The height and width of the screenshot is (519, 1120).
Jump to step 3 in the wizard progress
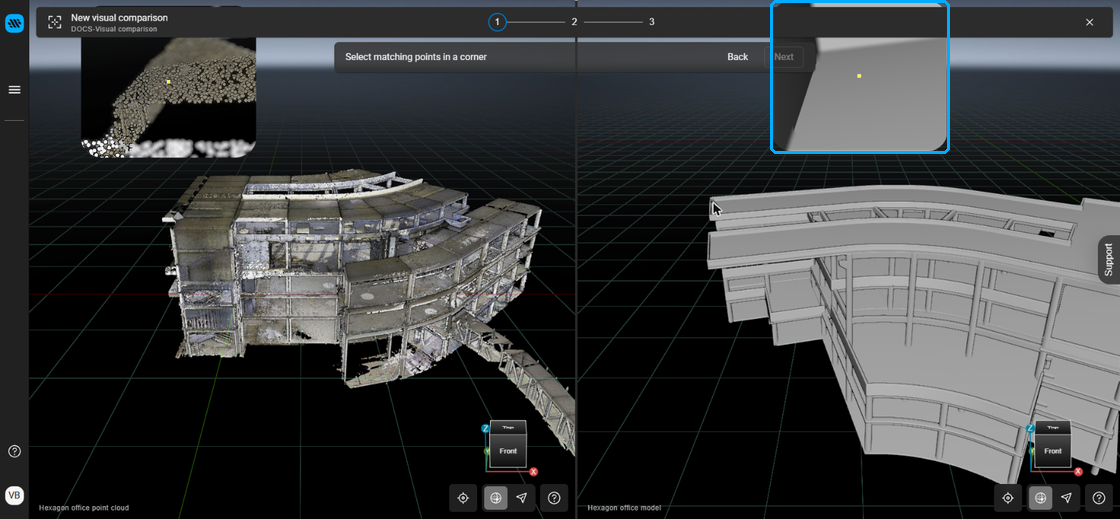651,22
